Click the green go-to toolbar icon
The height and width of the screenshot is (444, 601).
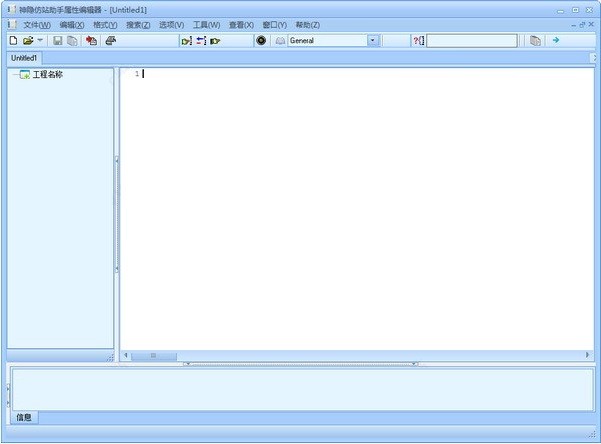(x=215, y=41)
